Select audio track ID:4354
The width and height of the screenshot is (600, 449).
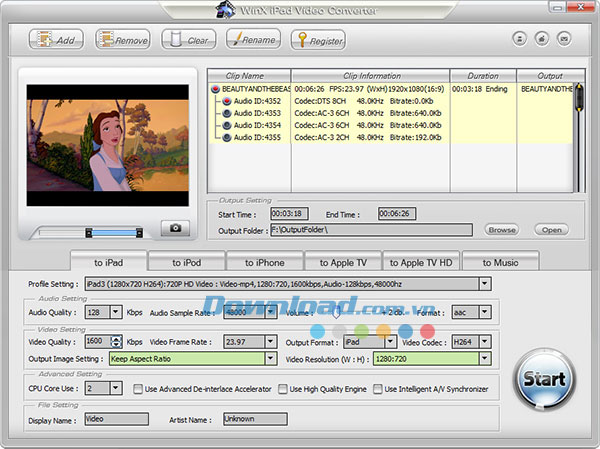[227, 125]
